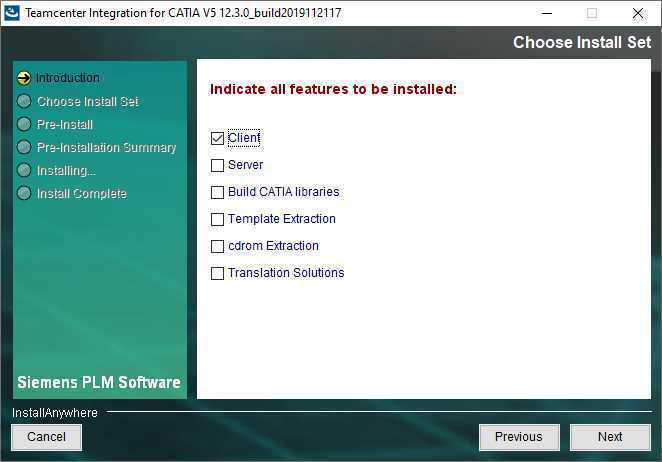Select the Installing... step label

click(66, 171)
